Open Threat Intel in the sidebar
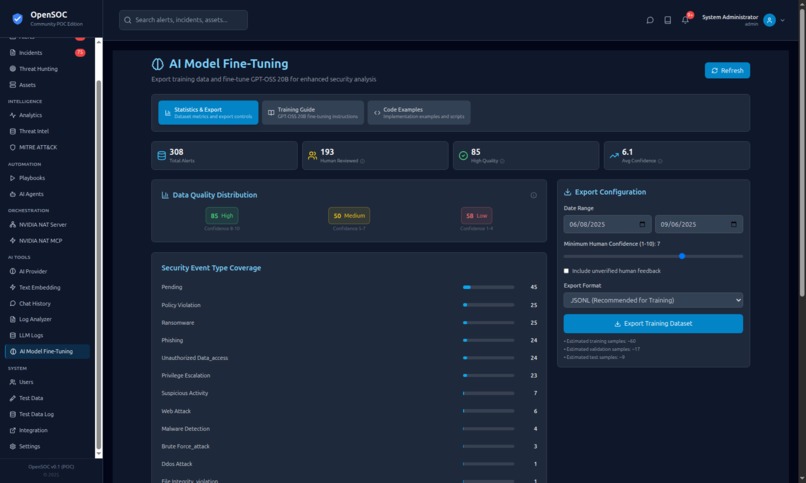806x483 pixels. (x=47, y=131)
